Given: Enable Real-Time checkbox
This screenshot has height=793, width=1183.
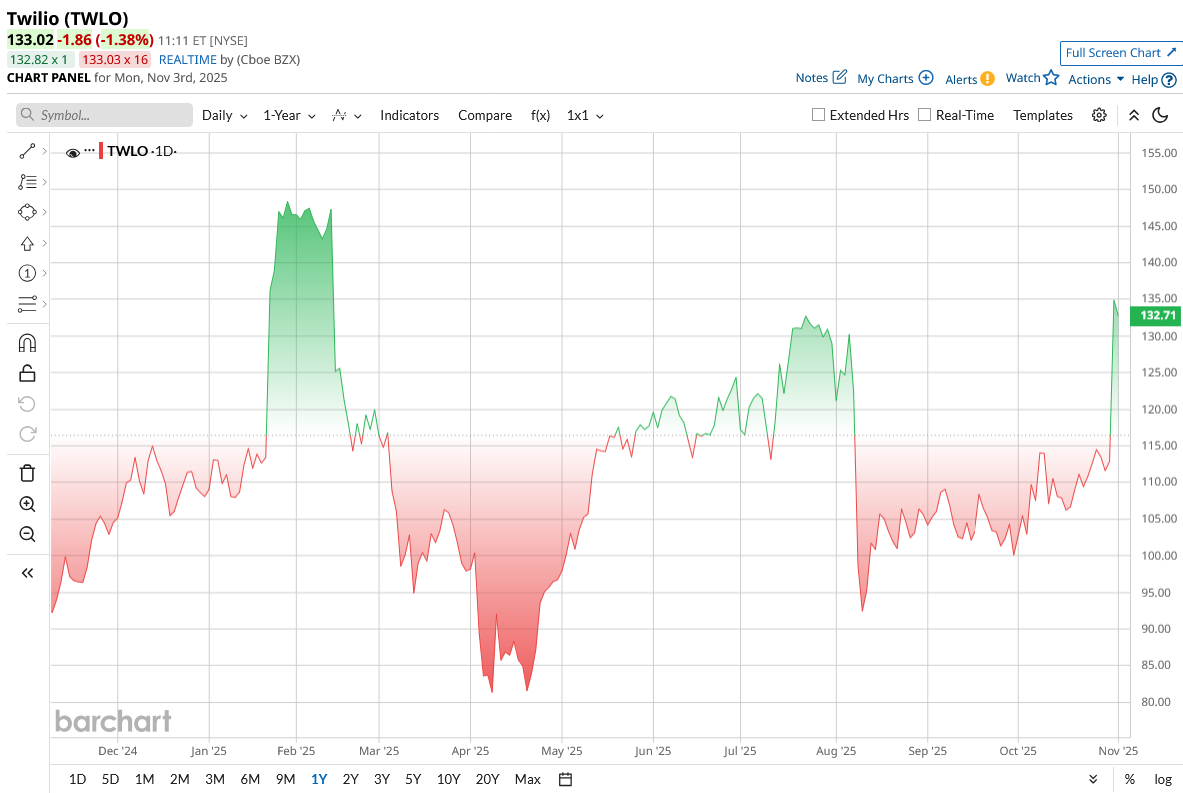Looking at the screenshot, I should pyautogui.click(x=924, y=115).
